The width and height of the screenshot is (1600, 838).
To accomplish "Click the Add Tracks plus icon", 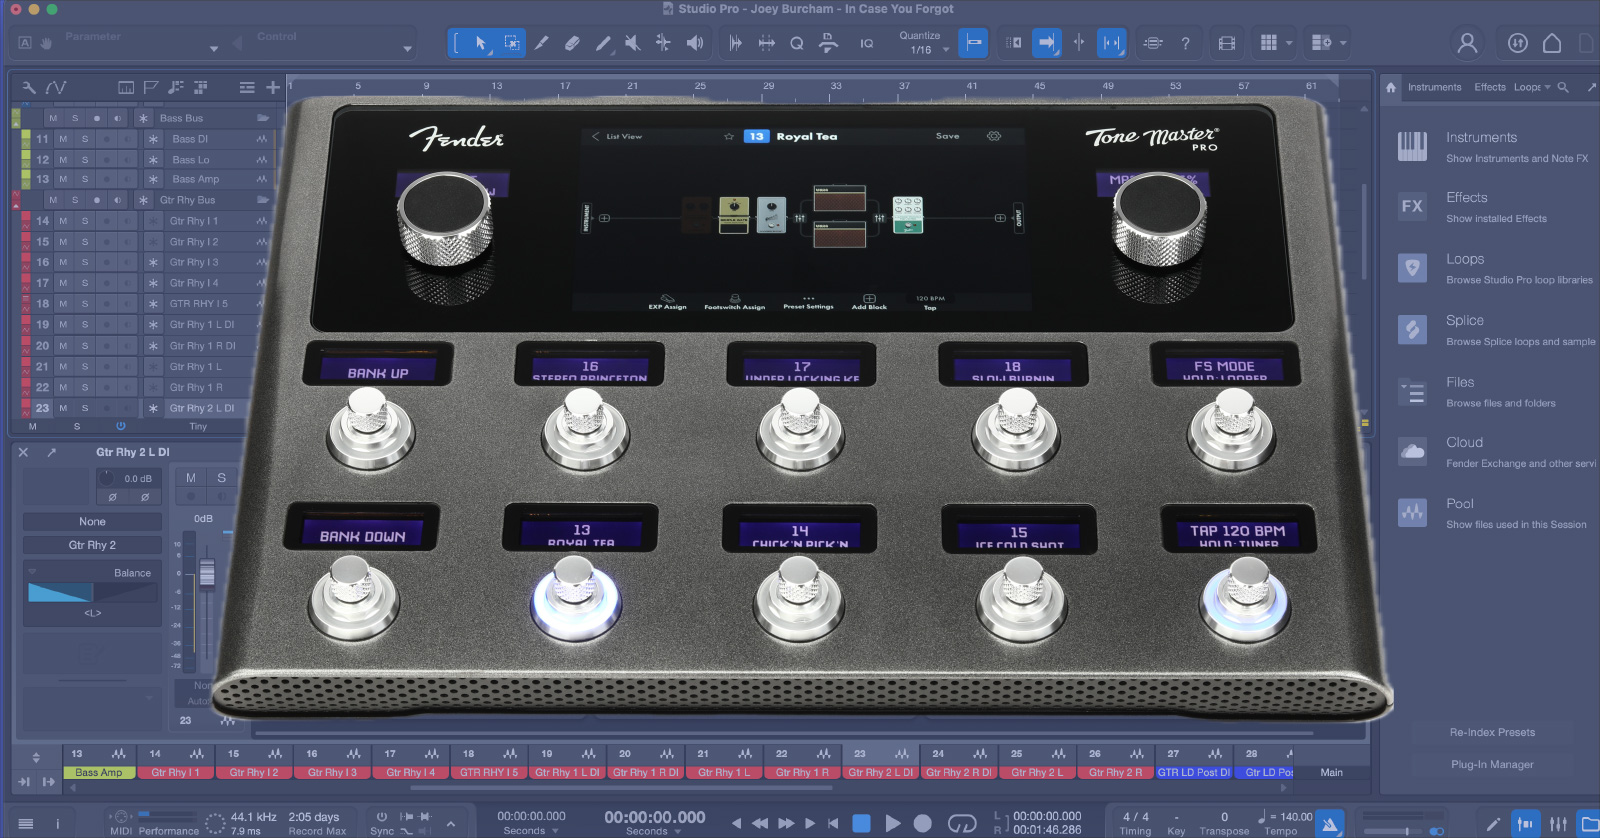I will [x=273, y=88].
